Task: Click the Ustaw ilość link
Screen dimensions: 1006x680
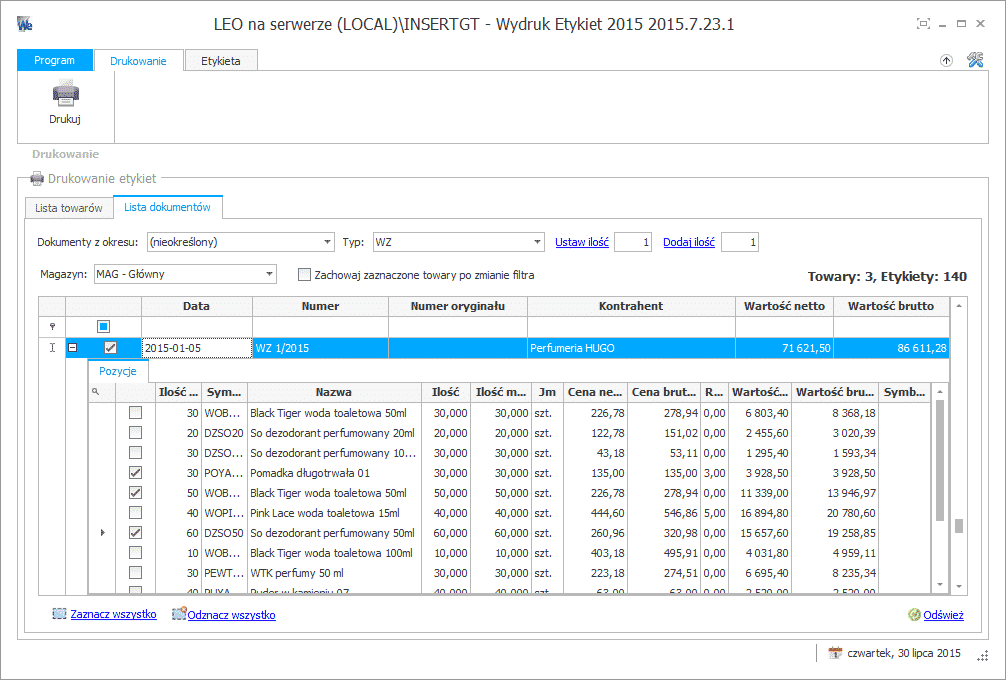Action: point(582,242)
